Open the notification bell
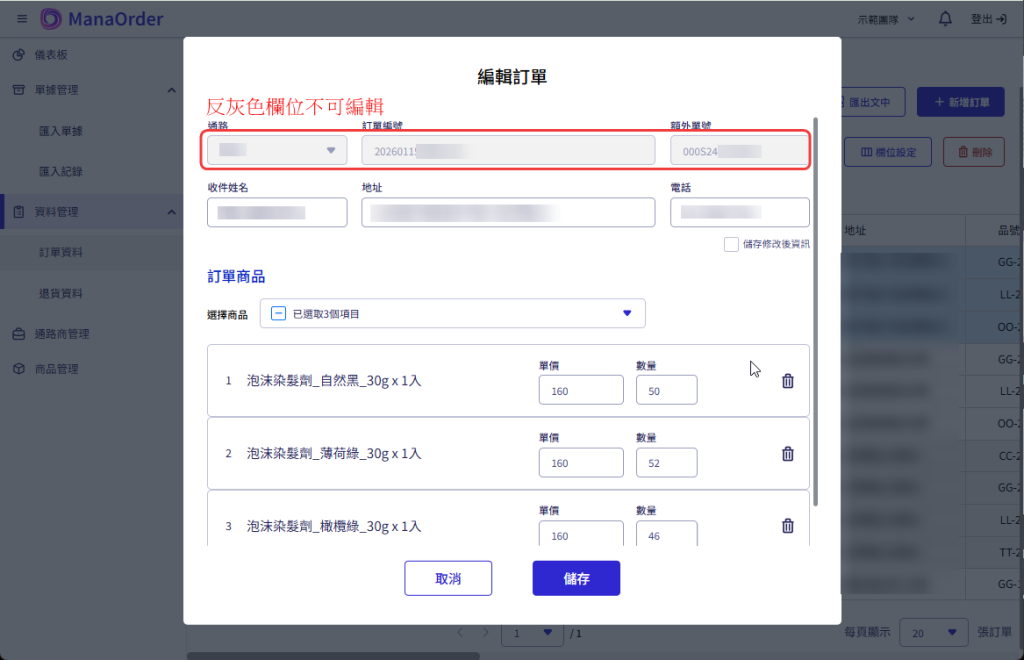The image size is (1024, 660). coord(945,19)
